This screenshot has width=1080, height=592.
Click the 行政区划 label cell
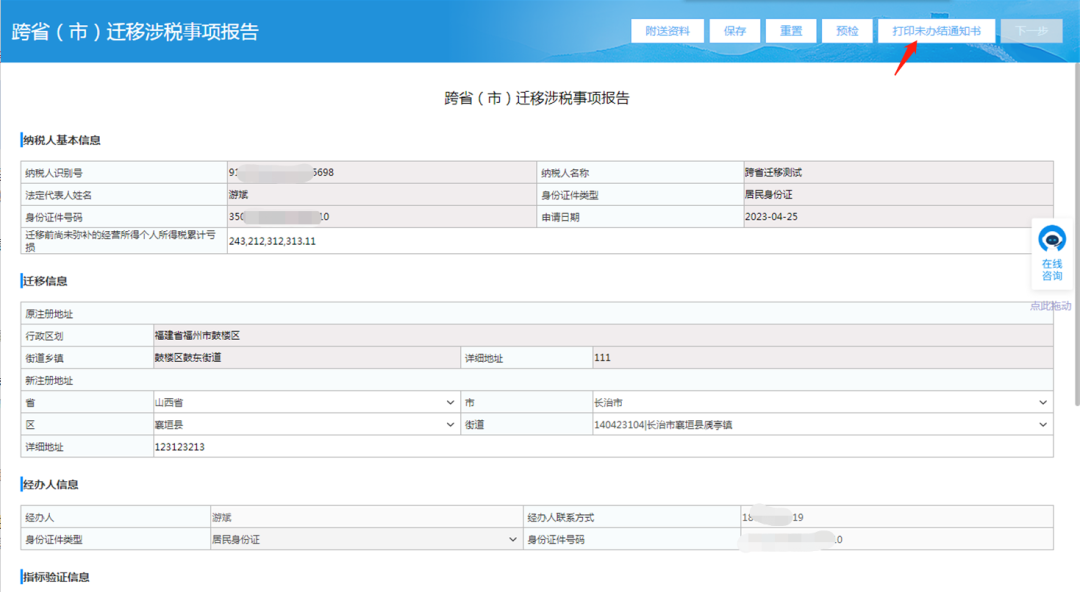pos(87,336)
